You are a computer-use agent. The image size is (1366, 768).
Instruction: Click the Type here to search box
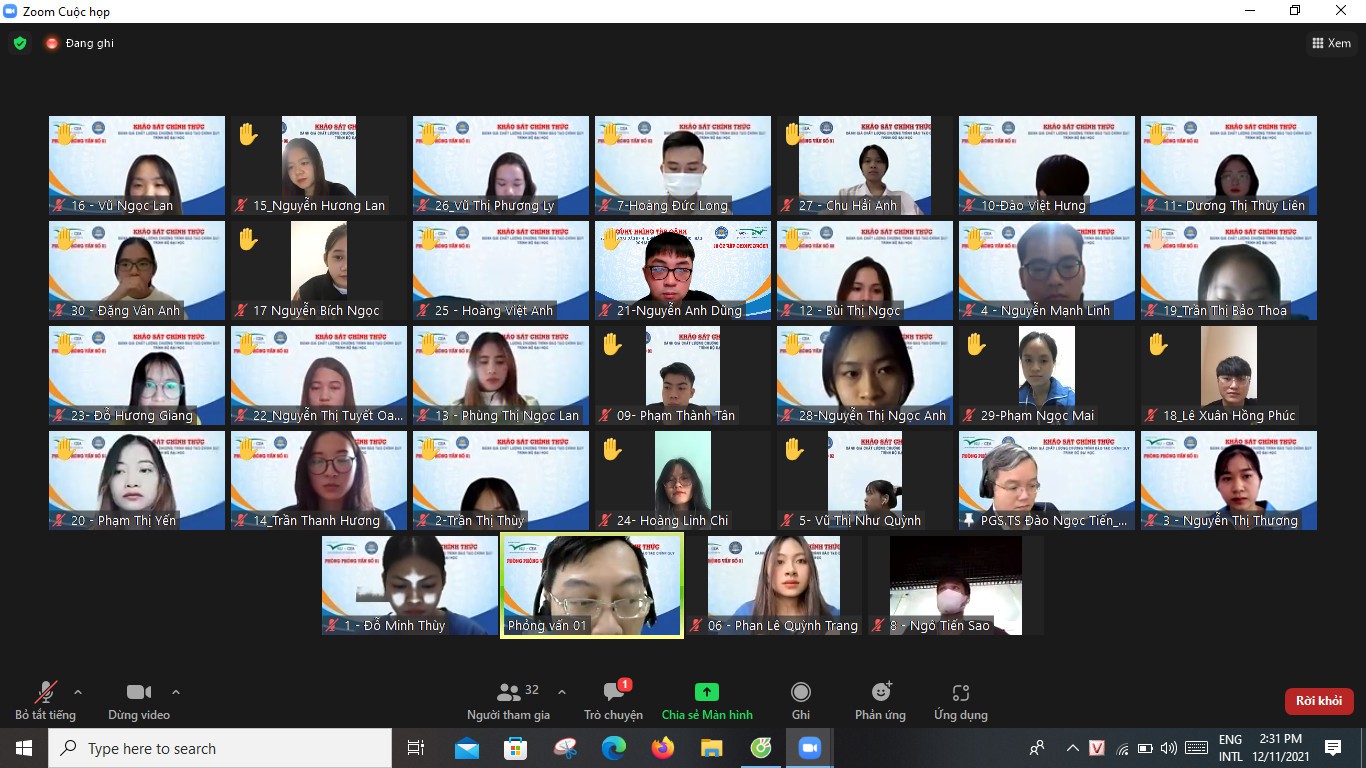tap(220, 748)
